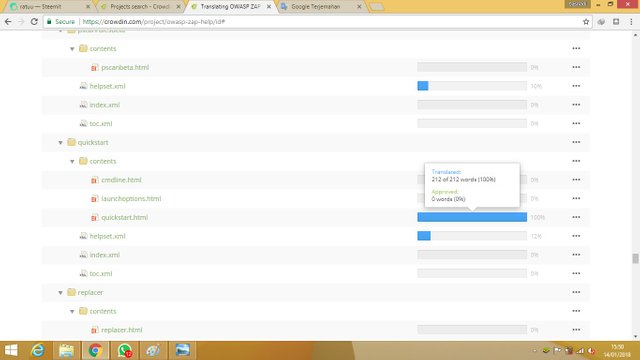Viewport: 640px width, 360px height.
Task: Click the pscanbeta.html file icon
Action: point(95,67)
